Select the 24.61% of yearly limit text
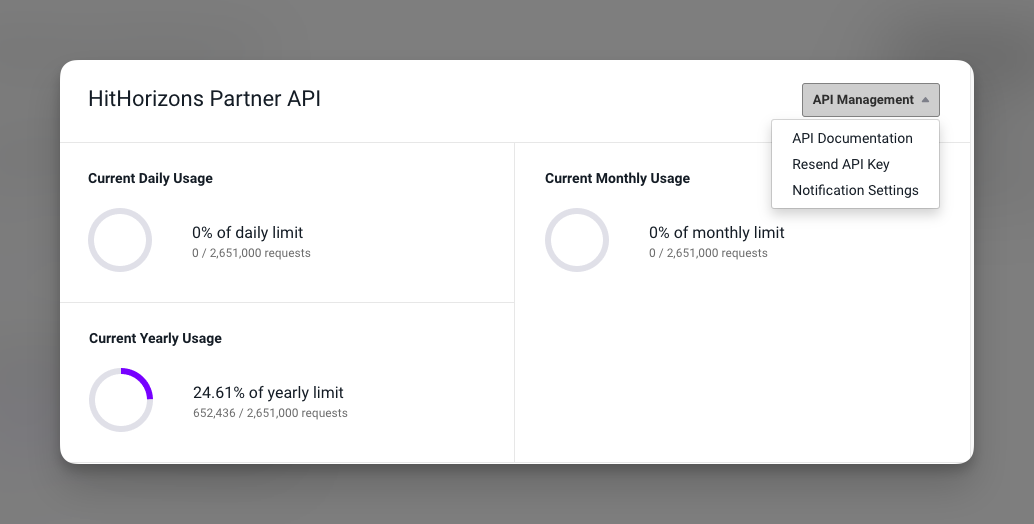The height and width of the screenshot is (524, 1034). click(x=268, y=393)
